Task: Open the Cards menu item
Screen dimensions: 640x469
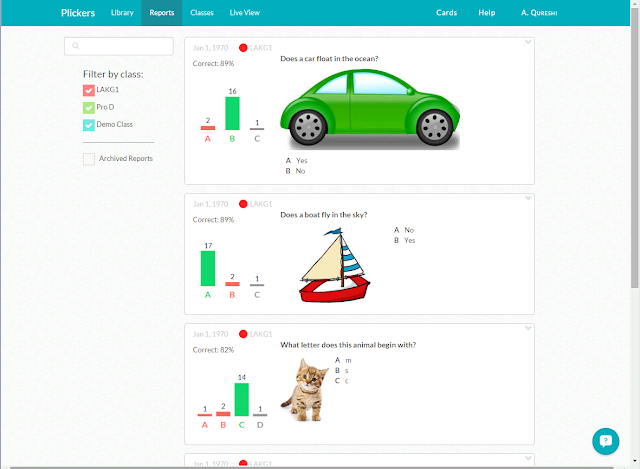Action: pos(447,13)
